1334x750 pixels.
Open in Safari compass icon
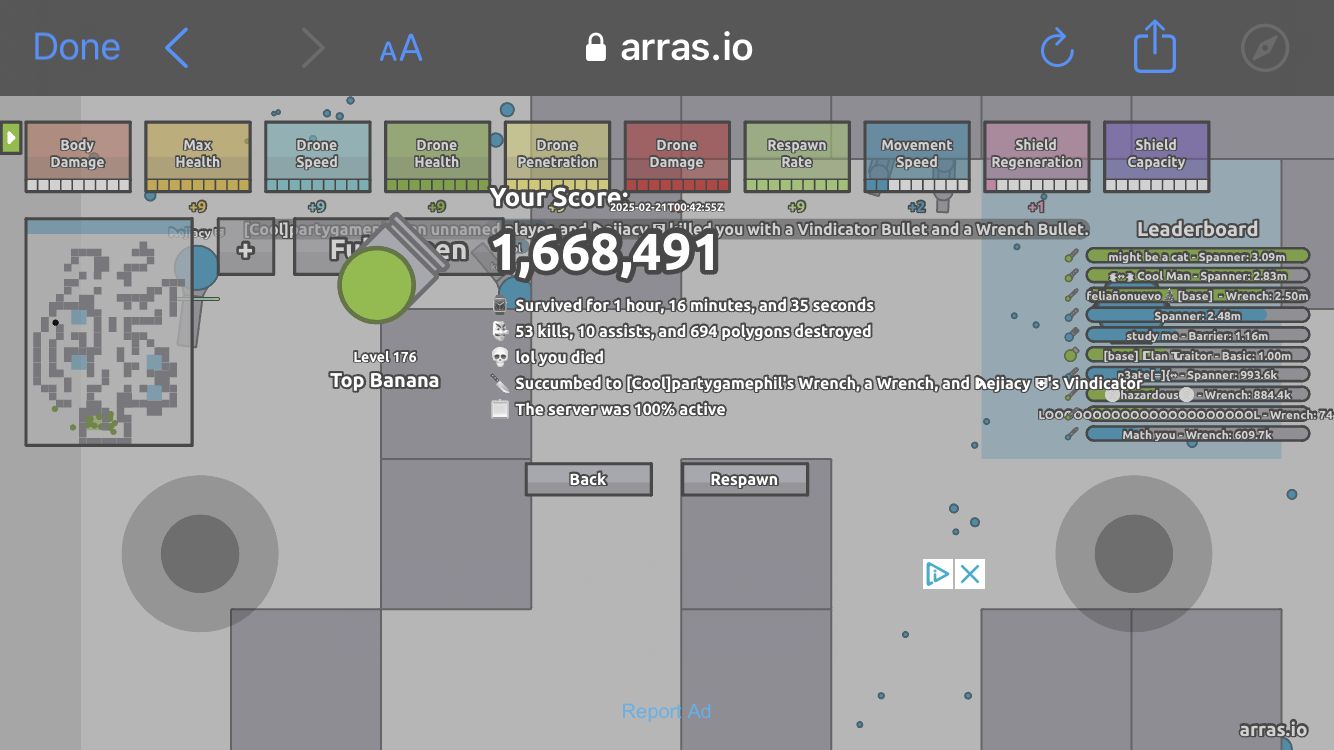[x=1265, y=47]
